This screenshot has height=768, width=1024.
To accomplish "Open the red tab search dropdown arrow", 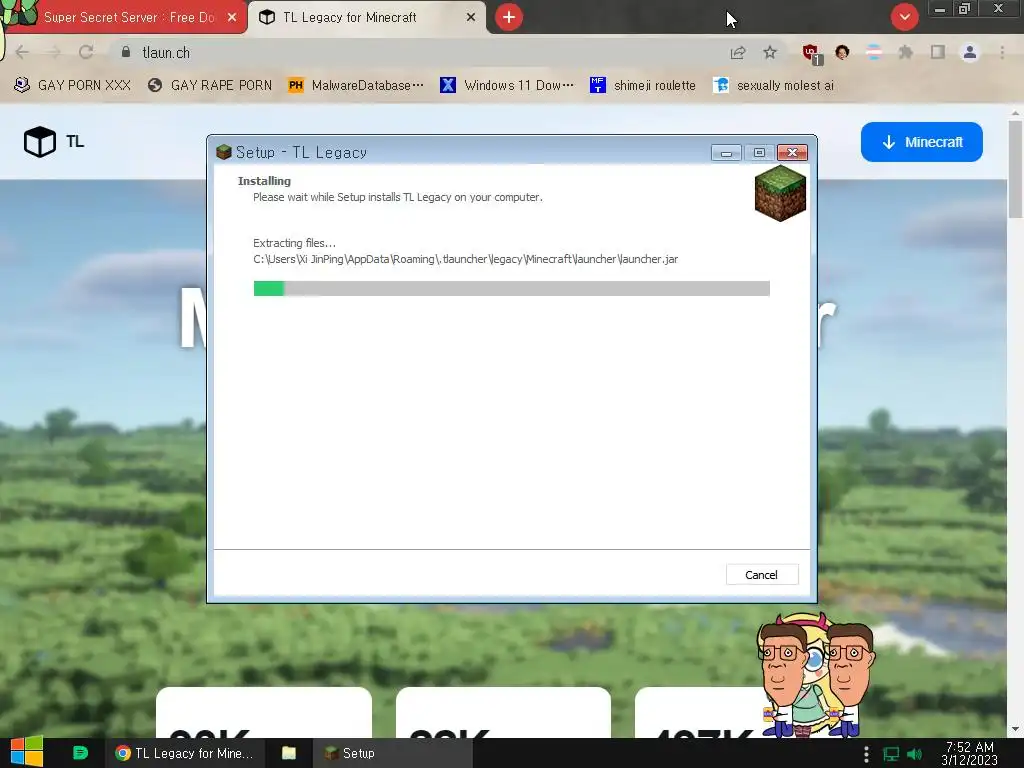I will 904,17.
